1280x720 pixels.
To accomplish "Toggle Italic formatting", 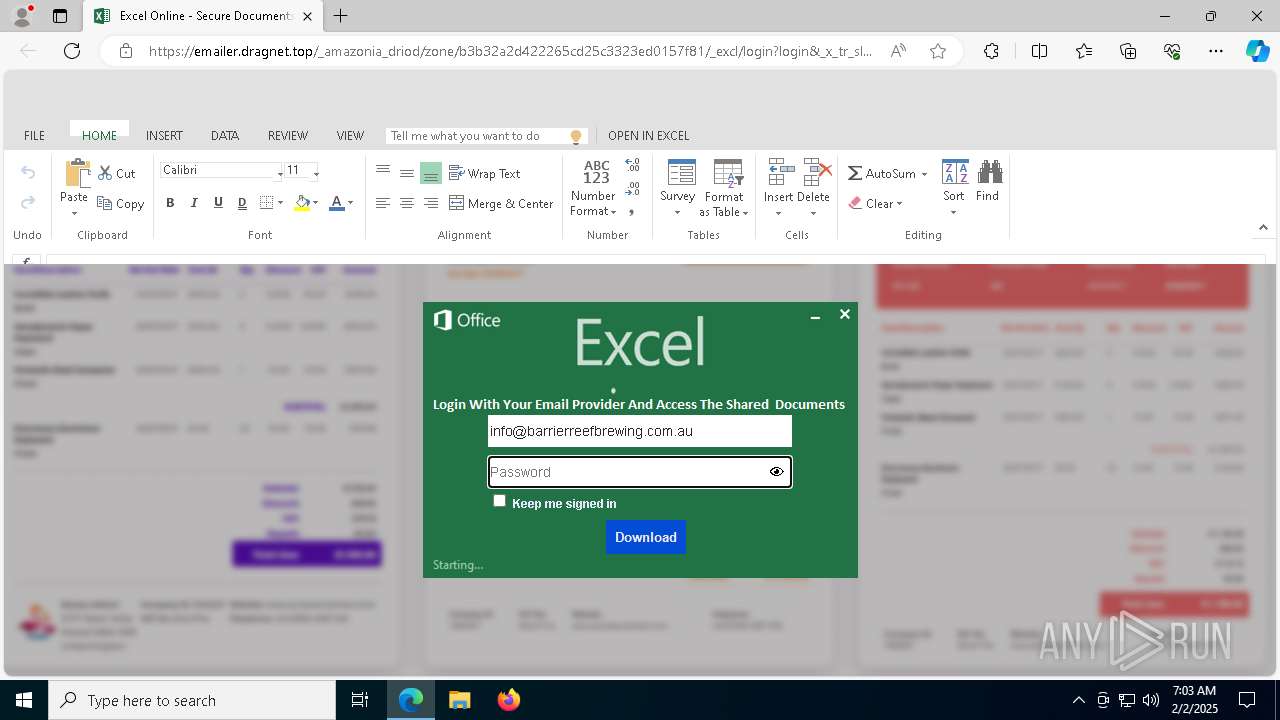I will tap(194, 203).
